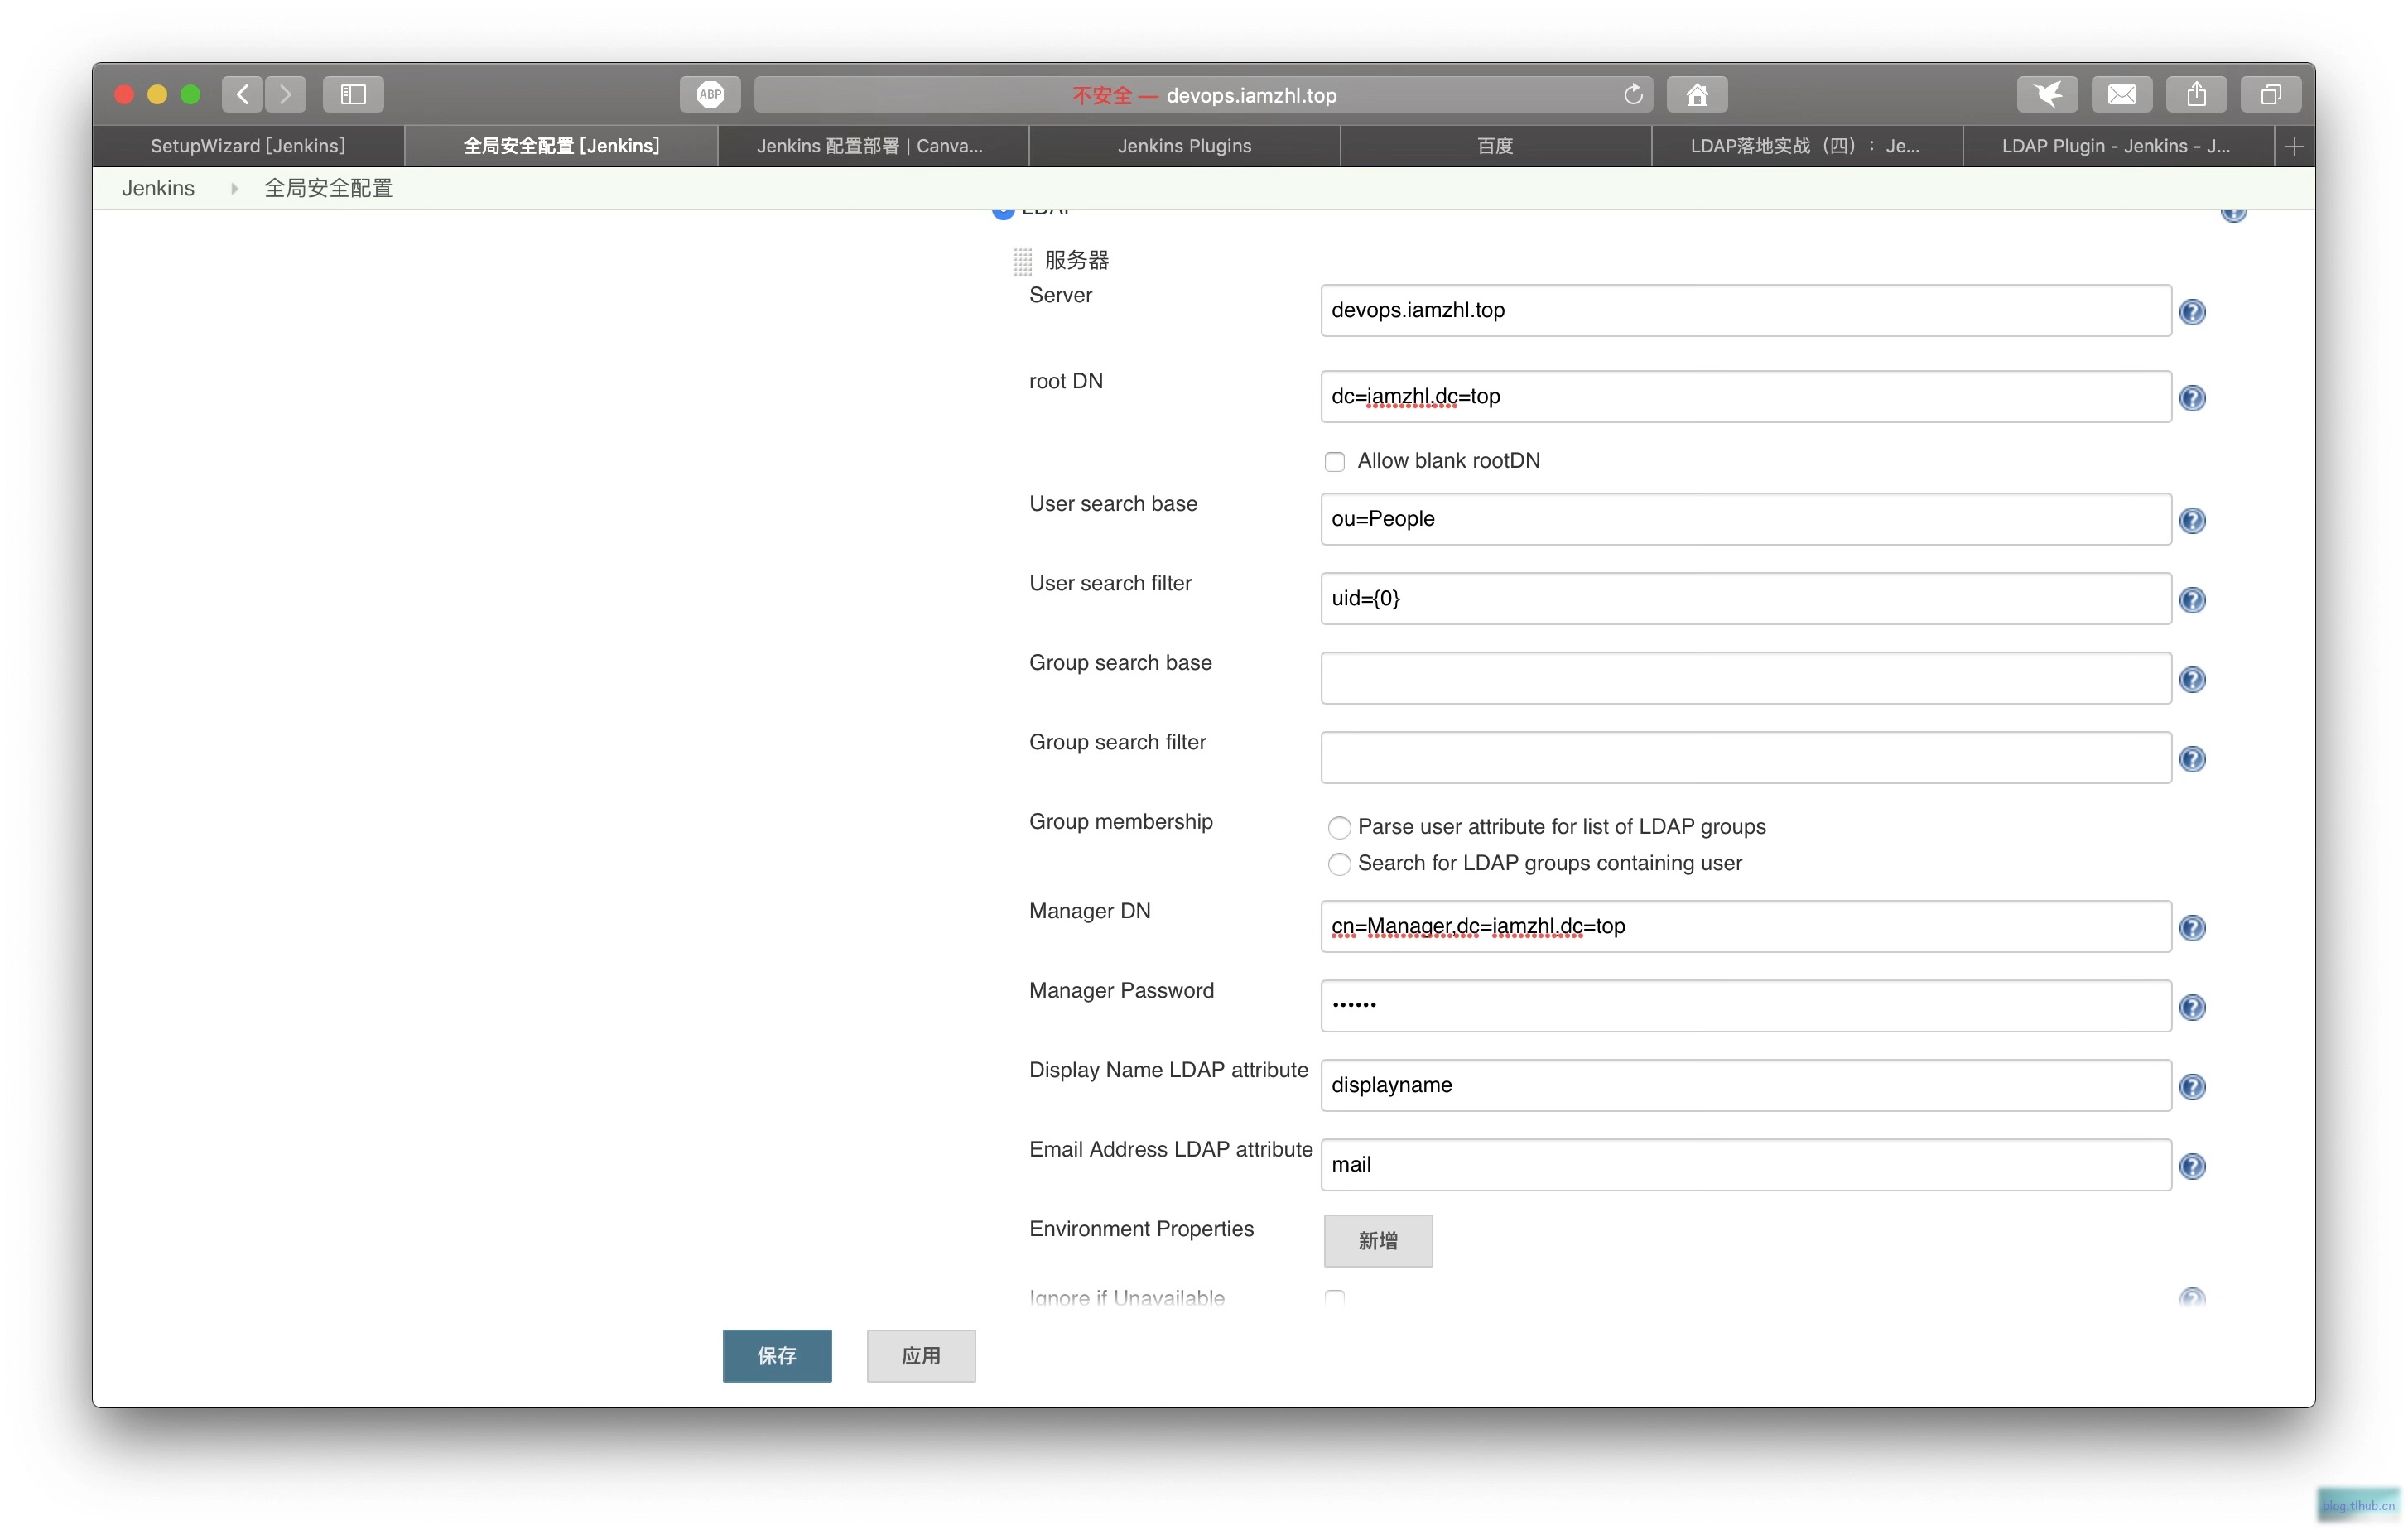Switch to 百度 tab

coord(1495,146)
